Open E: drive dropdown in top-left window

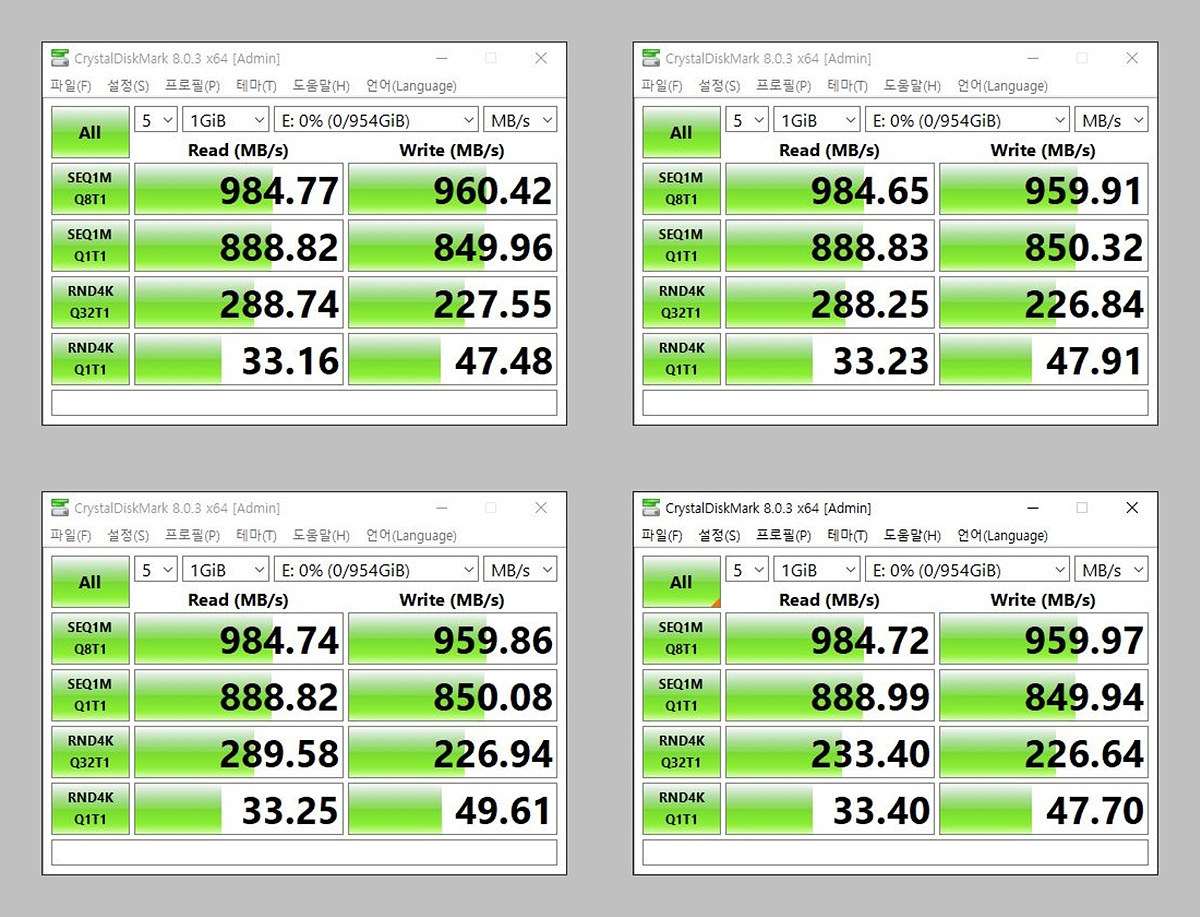click(376, 120)
